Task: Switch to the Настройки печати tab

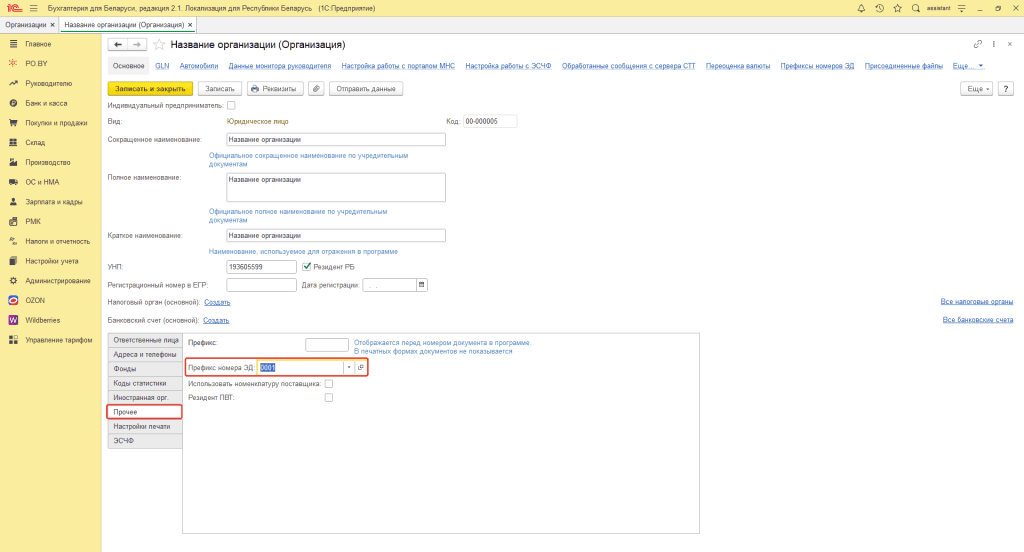Action: [x=142, y=426]
